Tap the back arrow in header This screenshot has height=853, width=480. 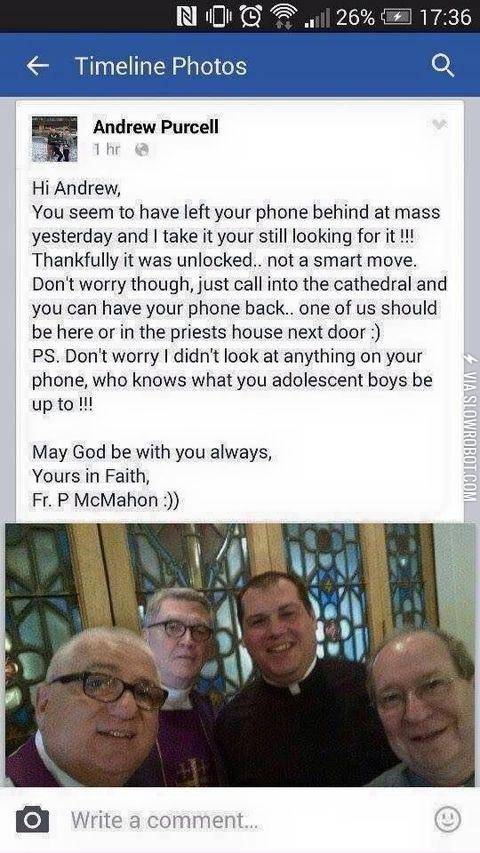[38, 66]
